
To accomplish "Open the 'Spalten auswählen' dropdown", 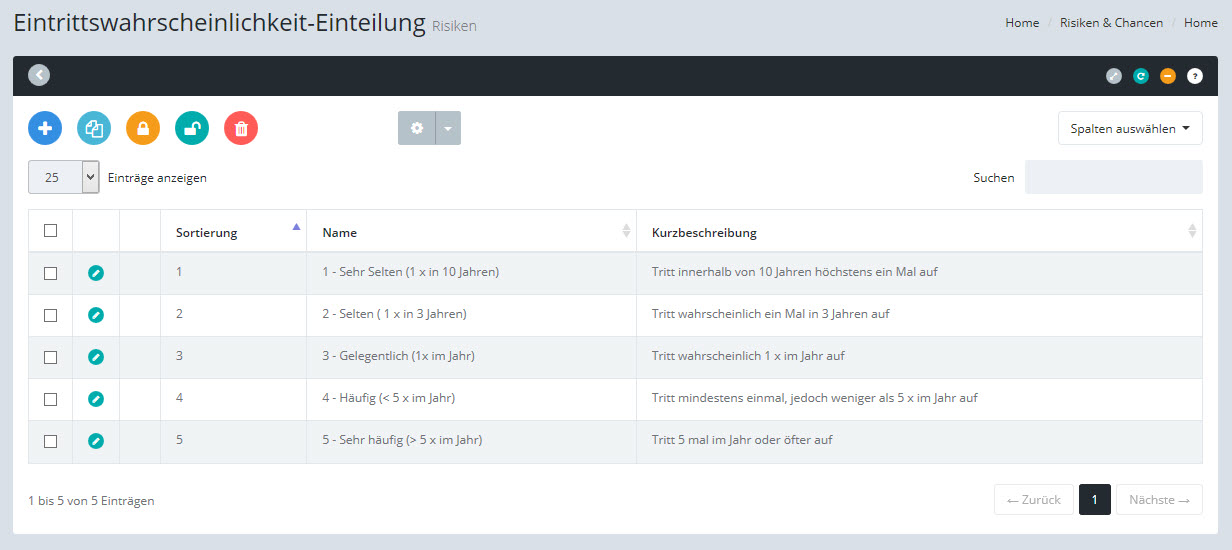I will pyautogui.click(x=1130, y=128).
